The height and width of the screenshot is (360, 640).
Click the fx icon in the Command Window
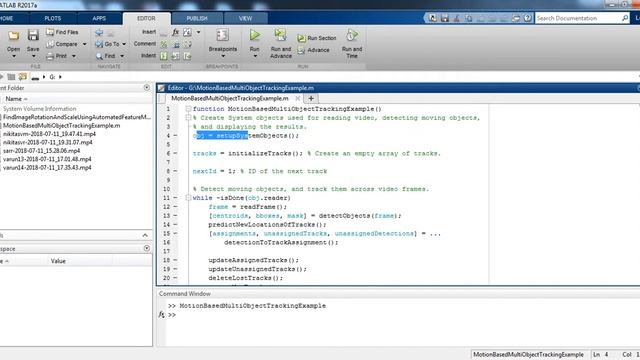(x=162, y=315)
